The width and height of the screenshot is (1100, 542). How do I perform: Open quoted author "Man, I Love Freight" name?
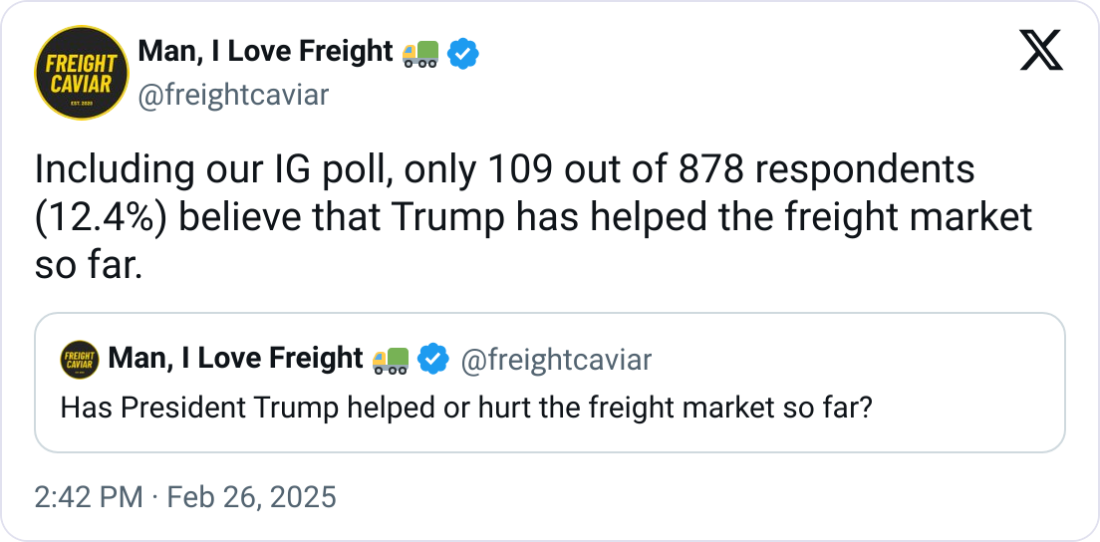234,358
